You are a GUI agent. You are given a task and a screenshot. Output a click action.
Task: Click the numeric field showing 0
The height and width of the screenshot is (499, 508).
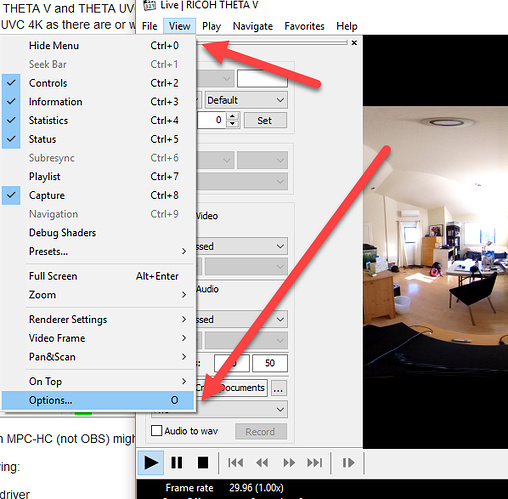coord(211,120)
